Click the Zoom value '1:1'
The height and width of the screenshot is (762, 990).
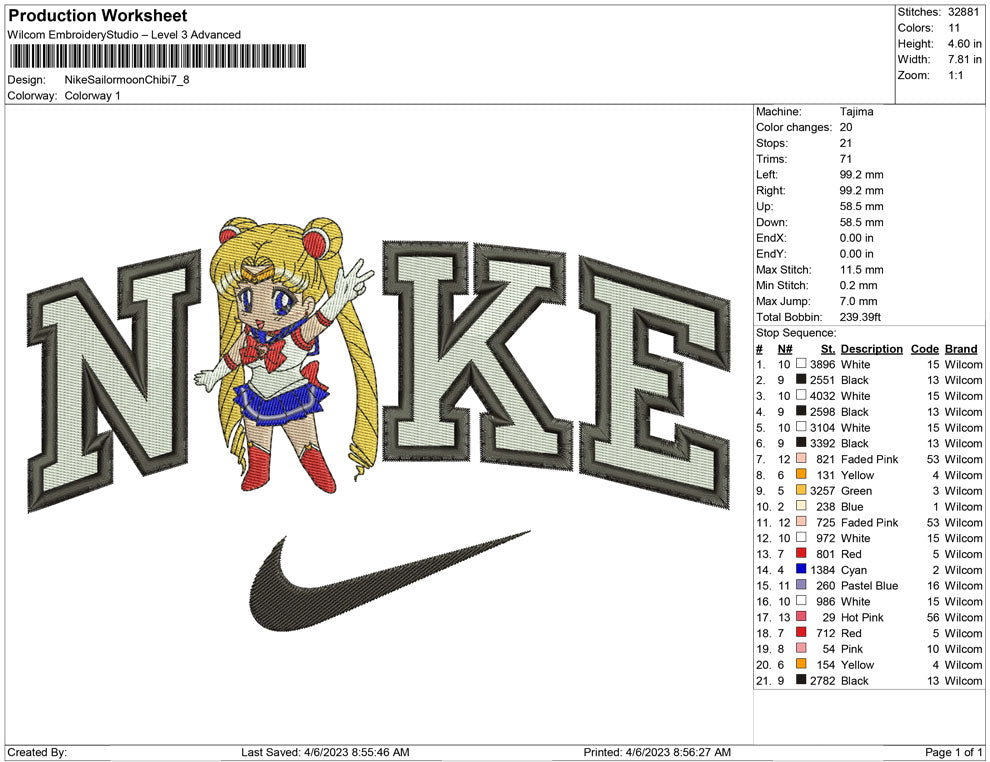coord(955,75)
